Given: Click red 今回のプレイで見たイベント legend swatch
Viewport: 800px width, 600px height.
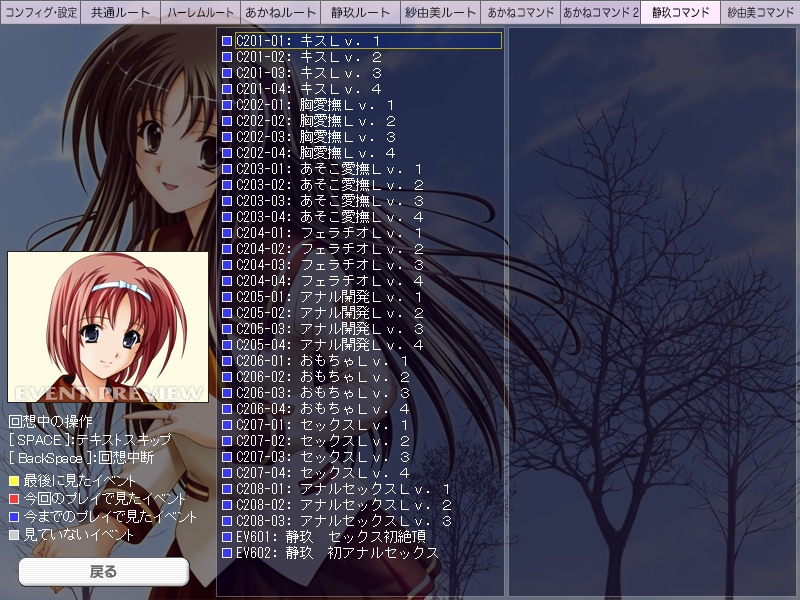Looking at the screenshot, I should pyautogui.click(x=14, y=498).
